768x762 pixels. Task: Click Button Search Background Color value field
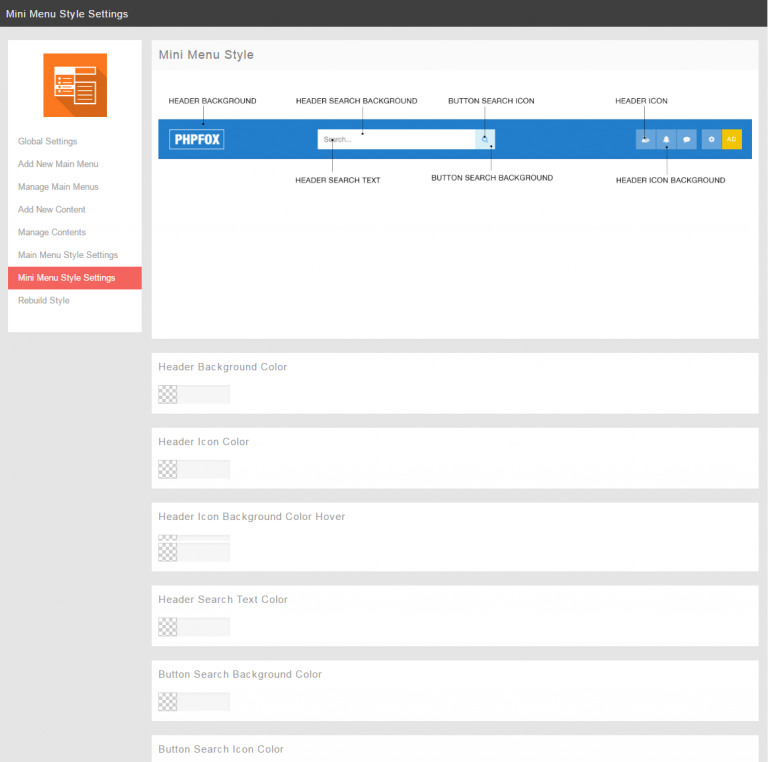(x=203, y=702)
